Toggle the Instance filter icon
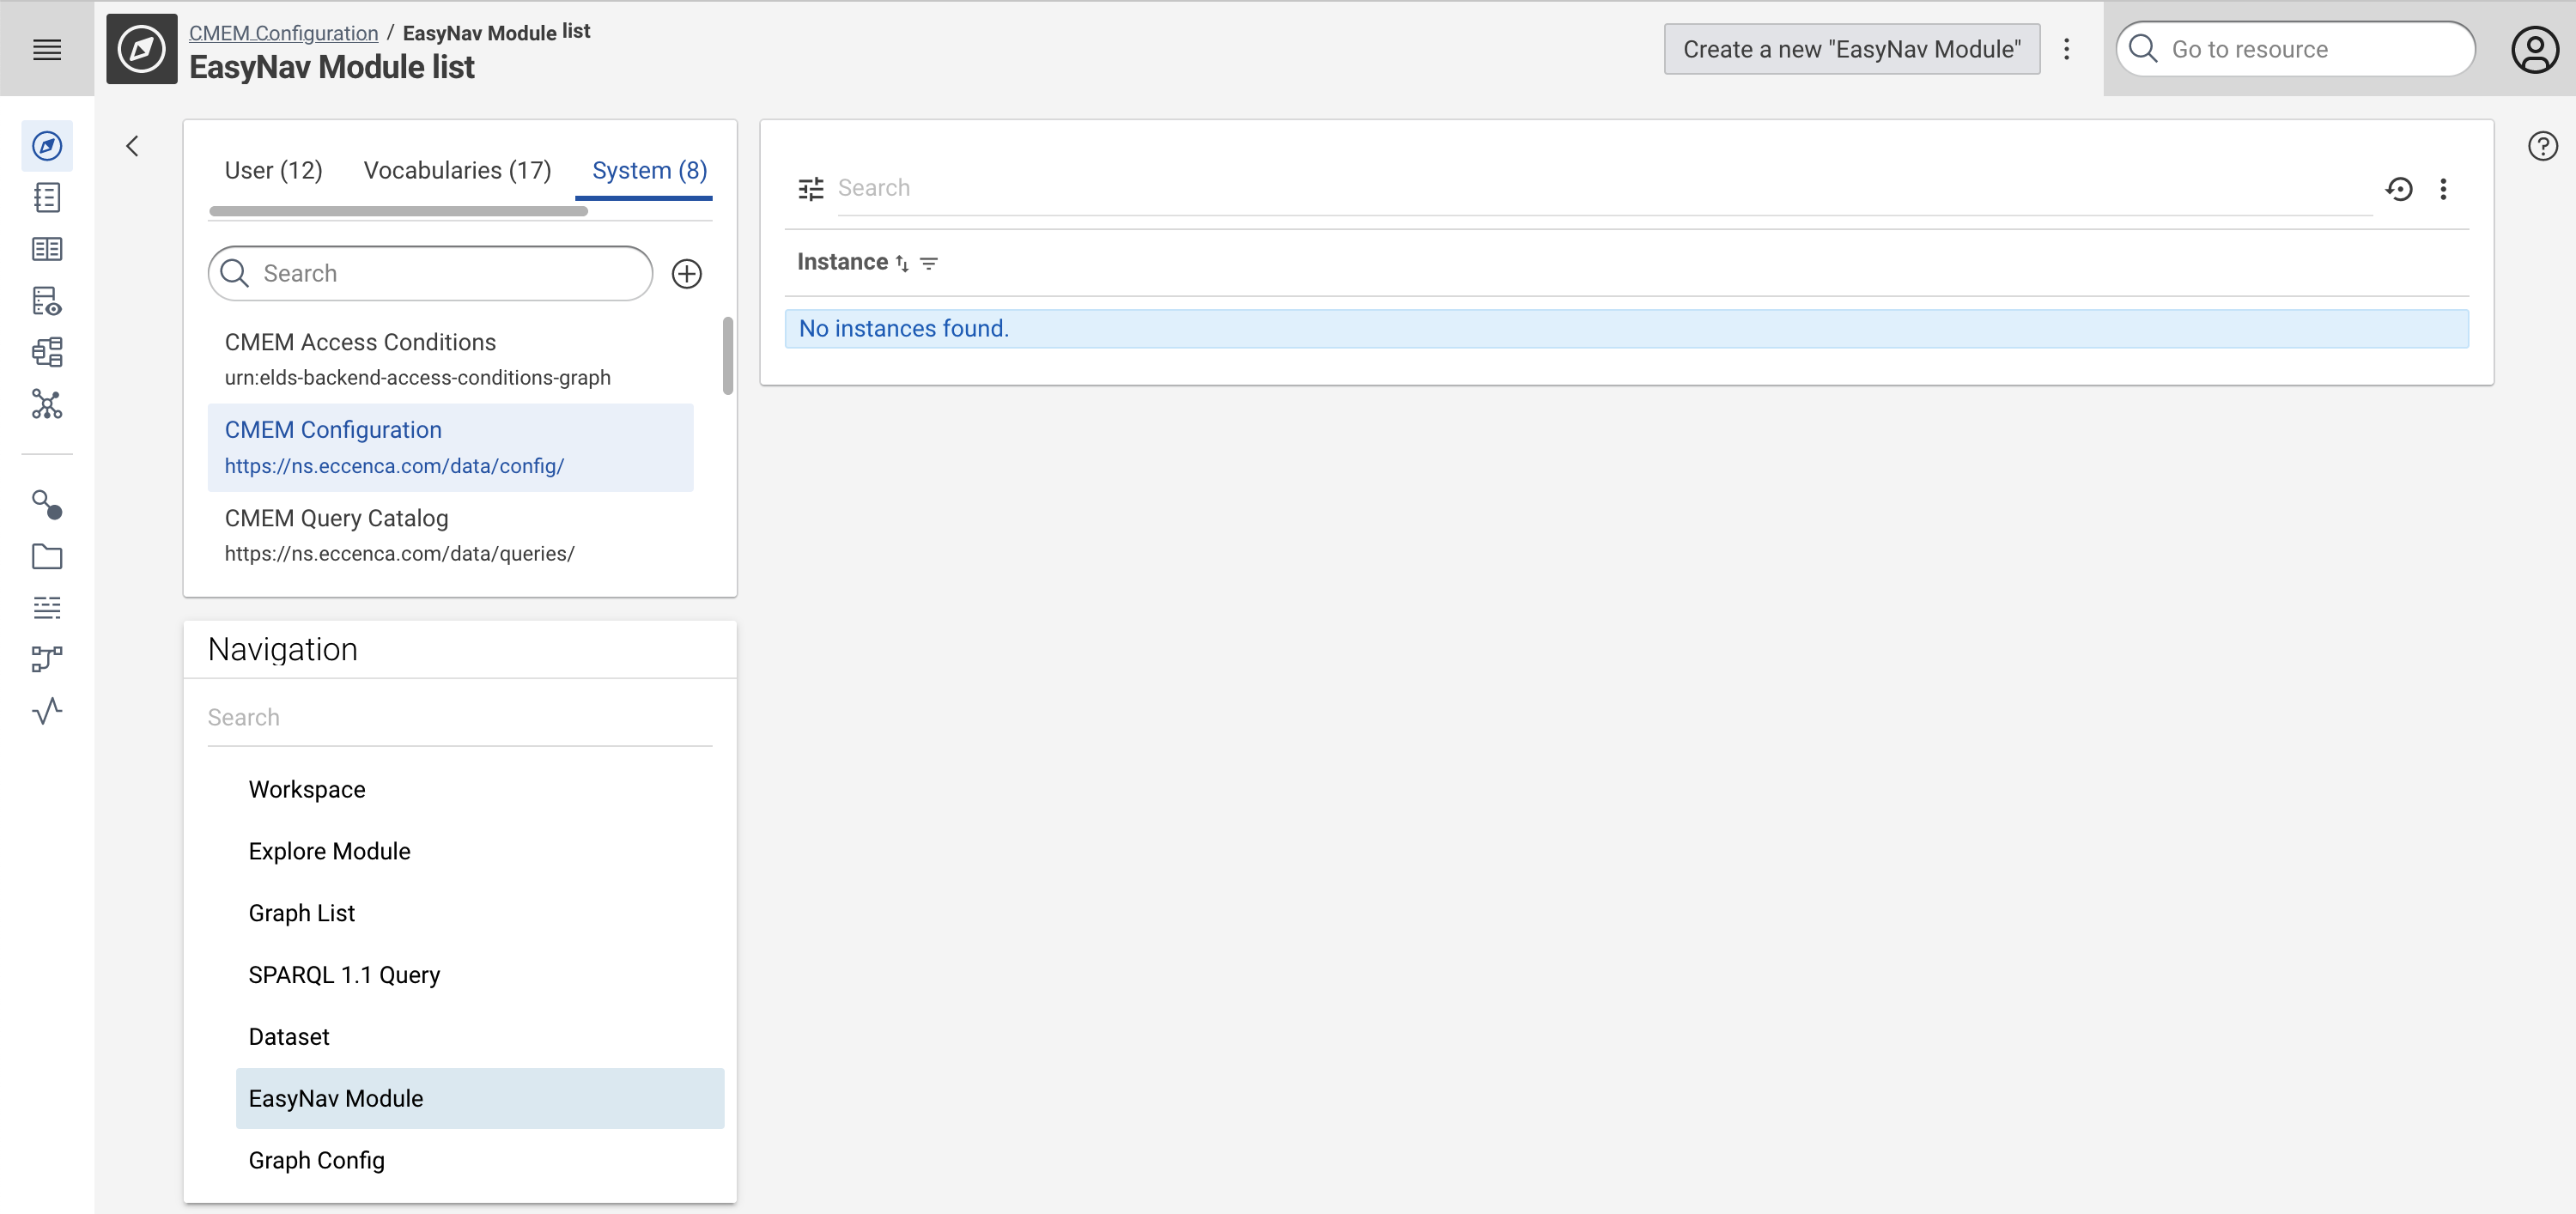This screenshot has height=1214, width=2576. coord(928,264)
